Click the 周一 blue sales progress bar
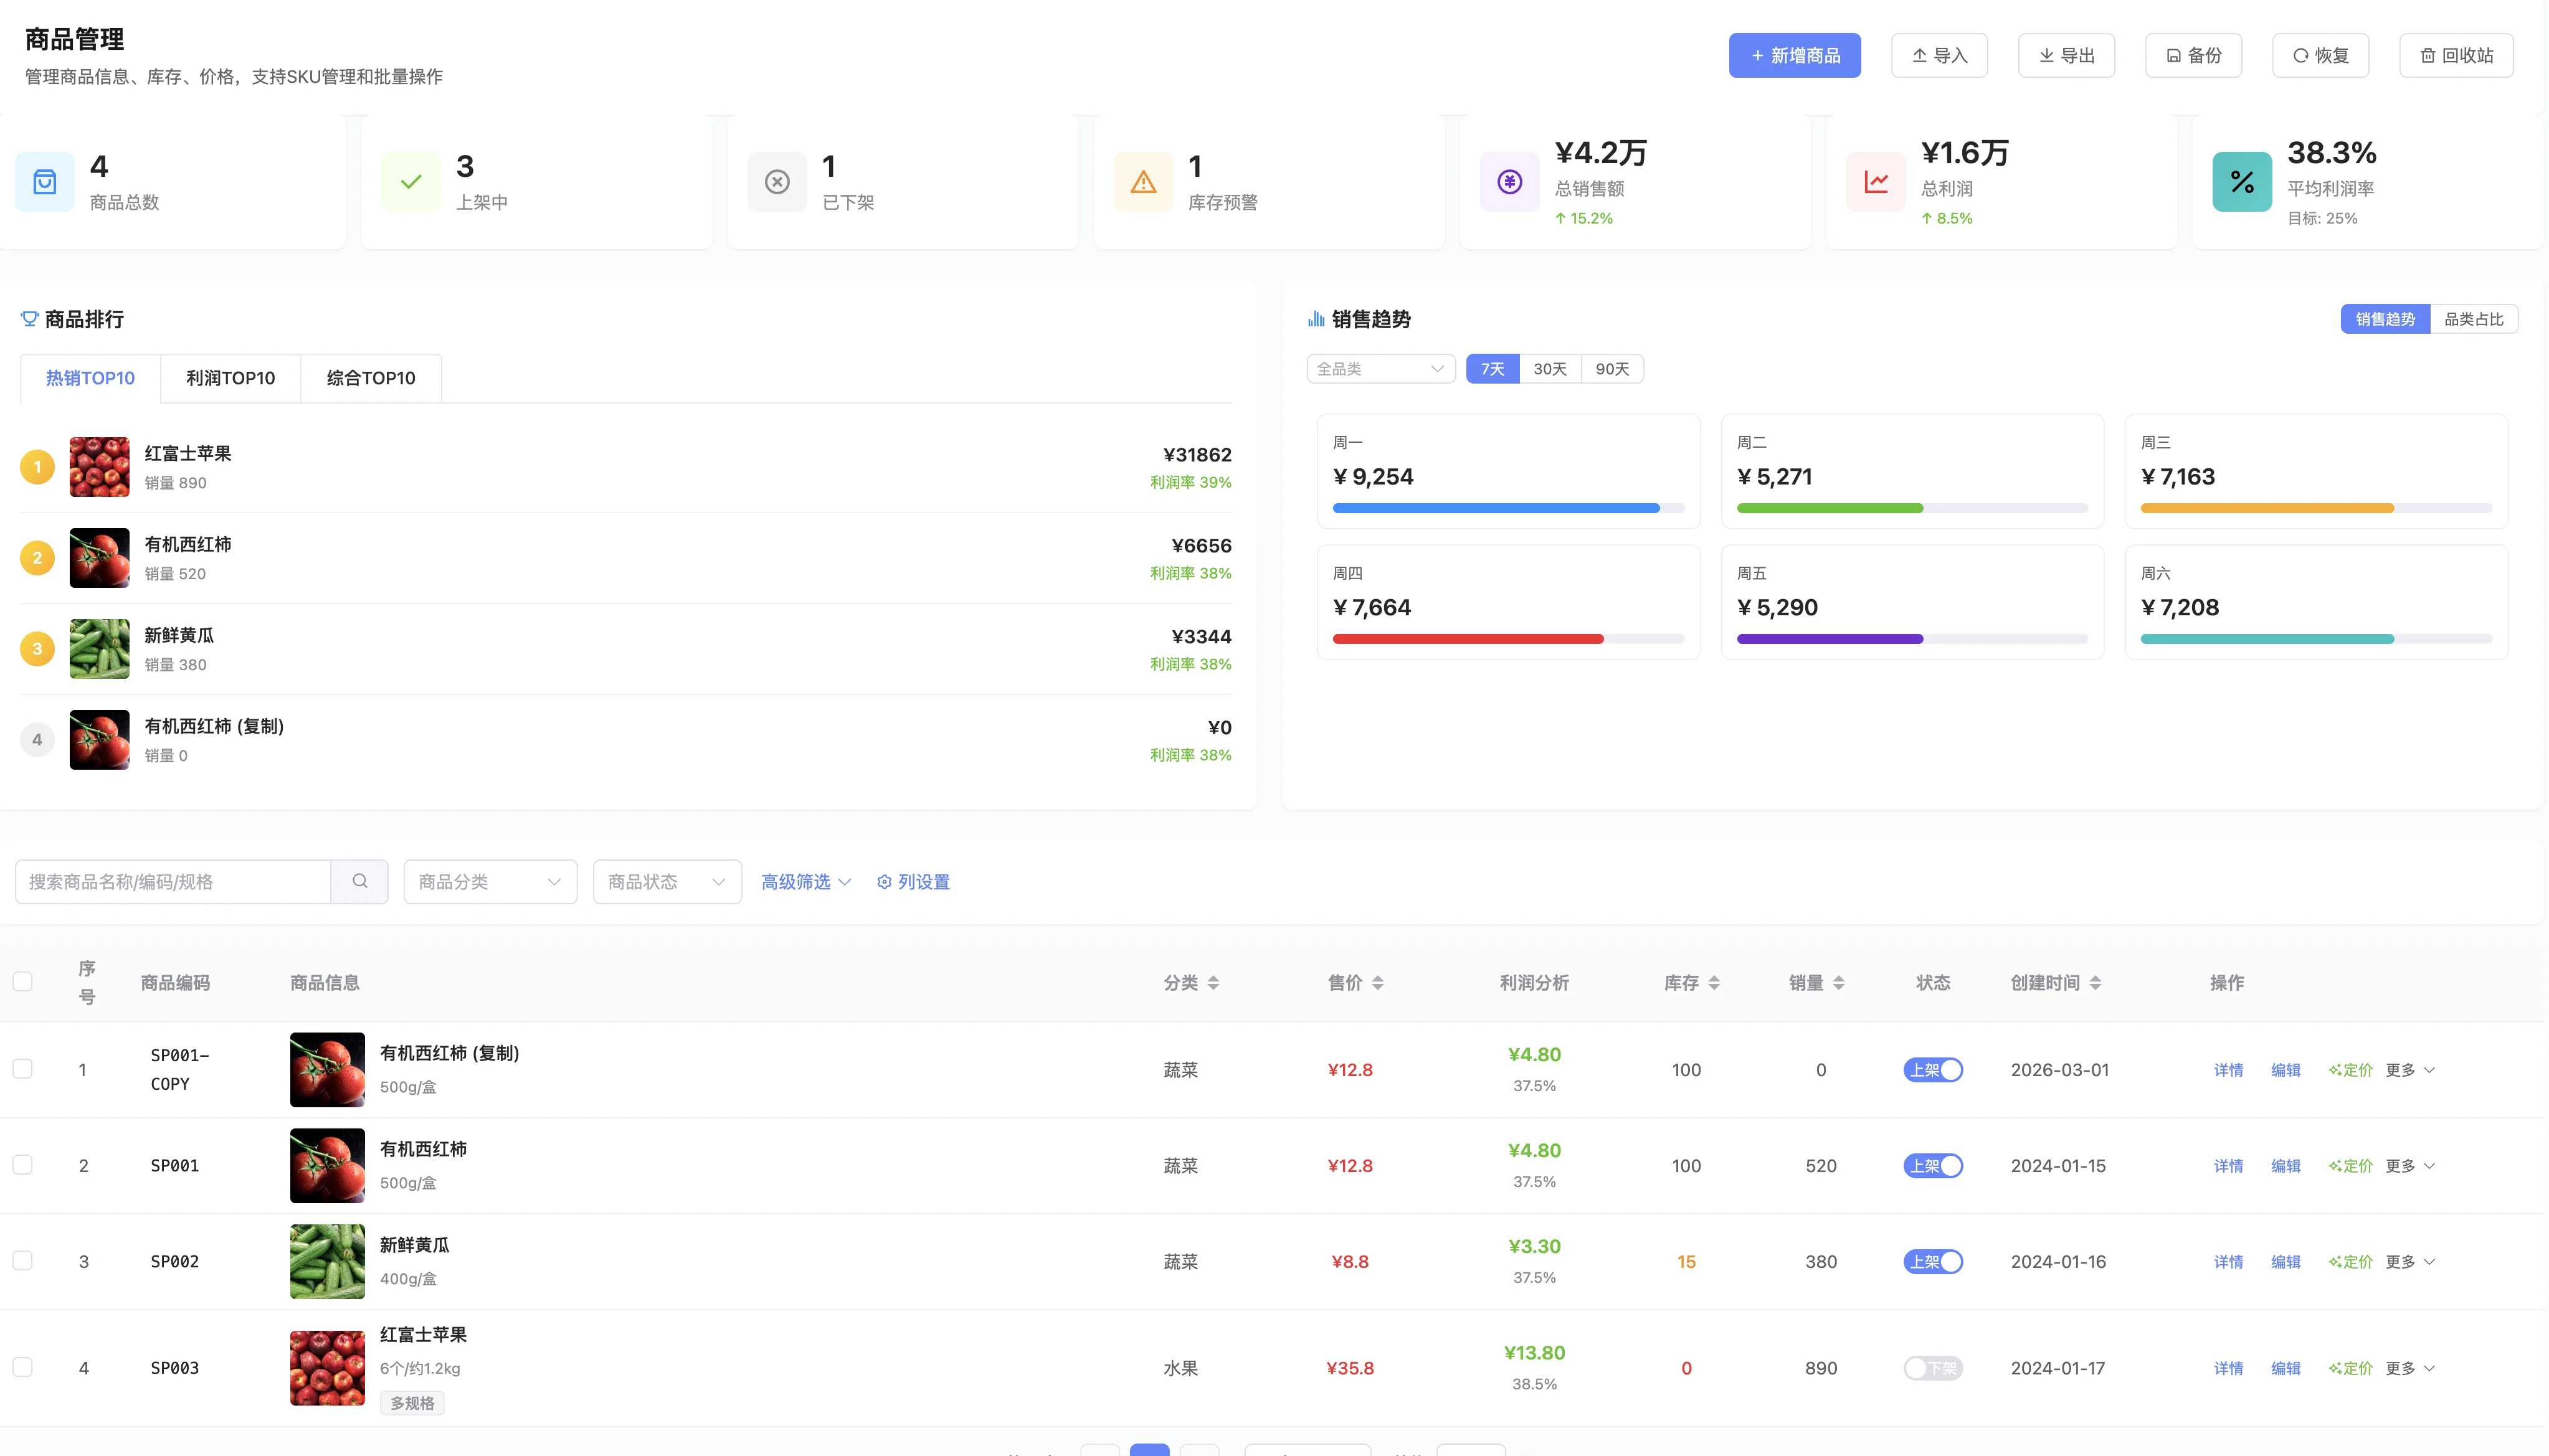The image size is (2549, 1456). coord(1495,508)
